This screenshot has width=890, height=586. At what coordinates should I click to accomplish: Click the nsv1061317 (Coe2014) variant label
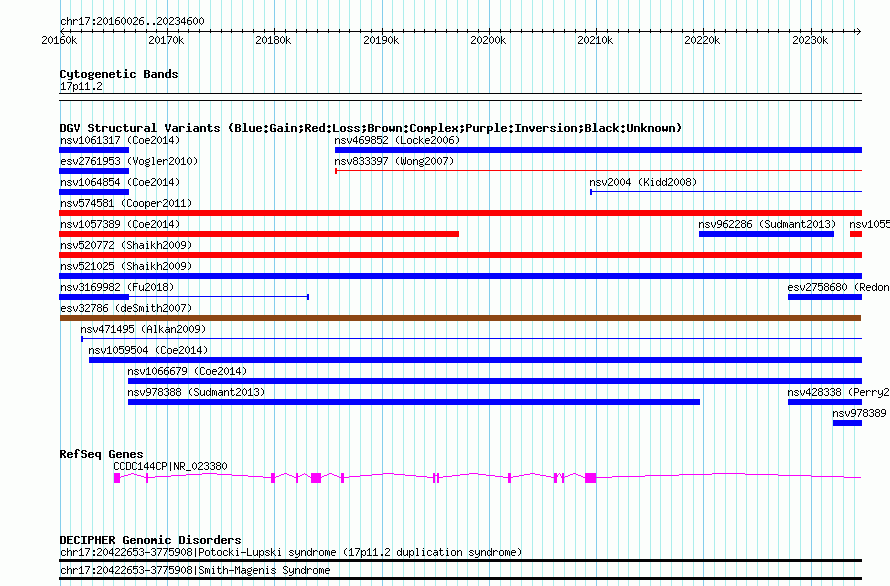click(120, 140)
